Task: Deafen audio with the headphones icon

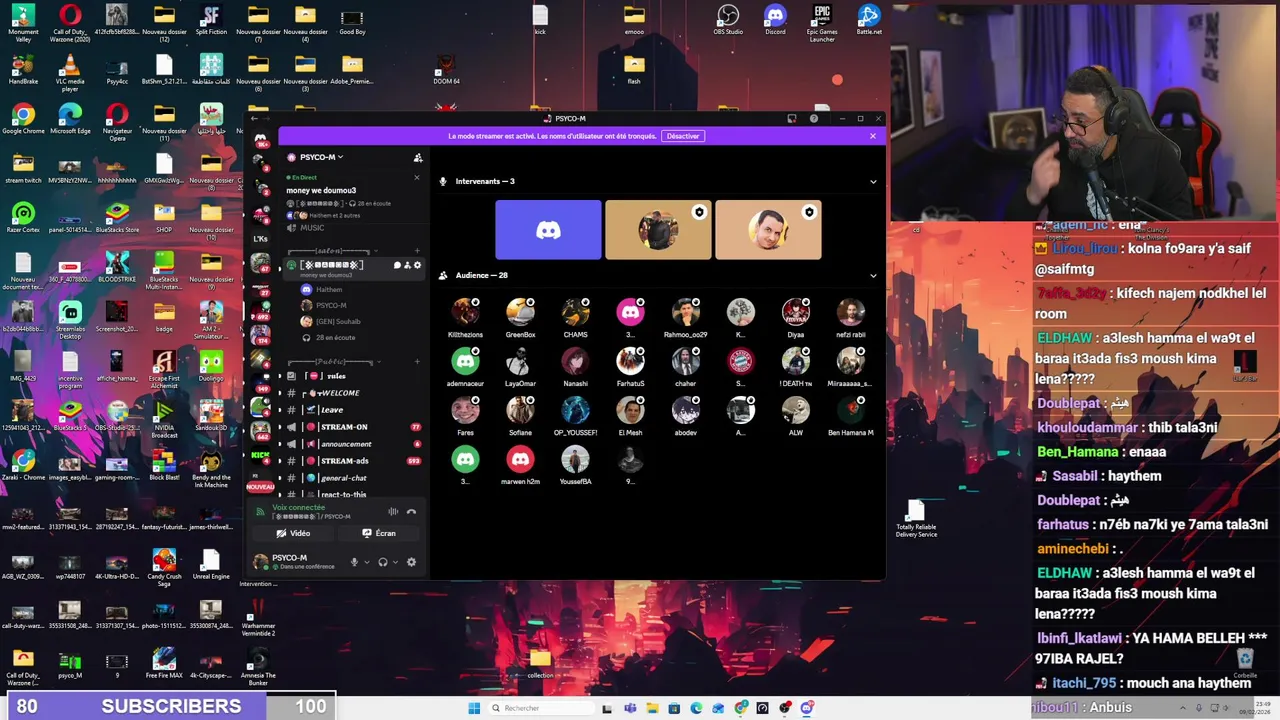Action: coord(382,562)
